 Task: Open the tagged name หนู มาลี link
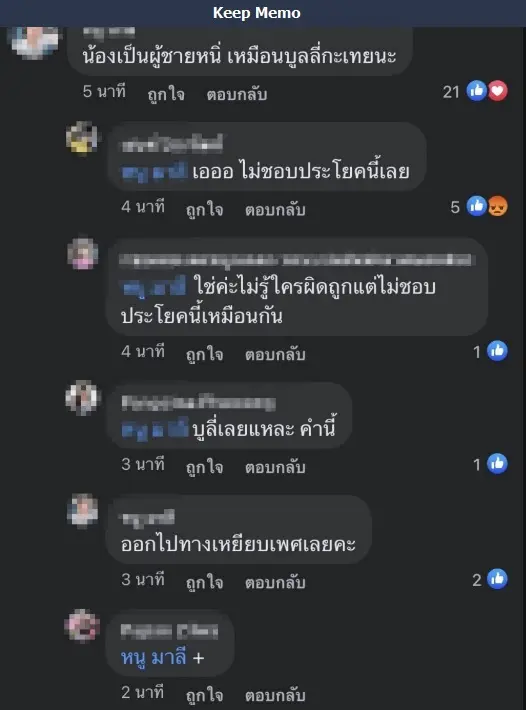pyautogui.click(x=153, y=658)
